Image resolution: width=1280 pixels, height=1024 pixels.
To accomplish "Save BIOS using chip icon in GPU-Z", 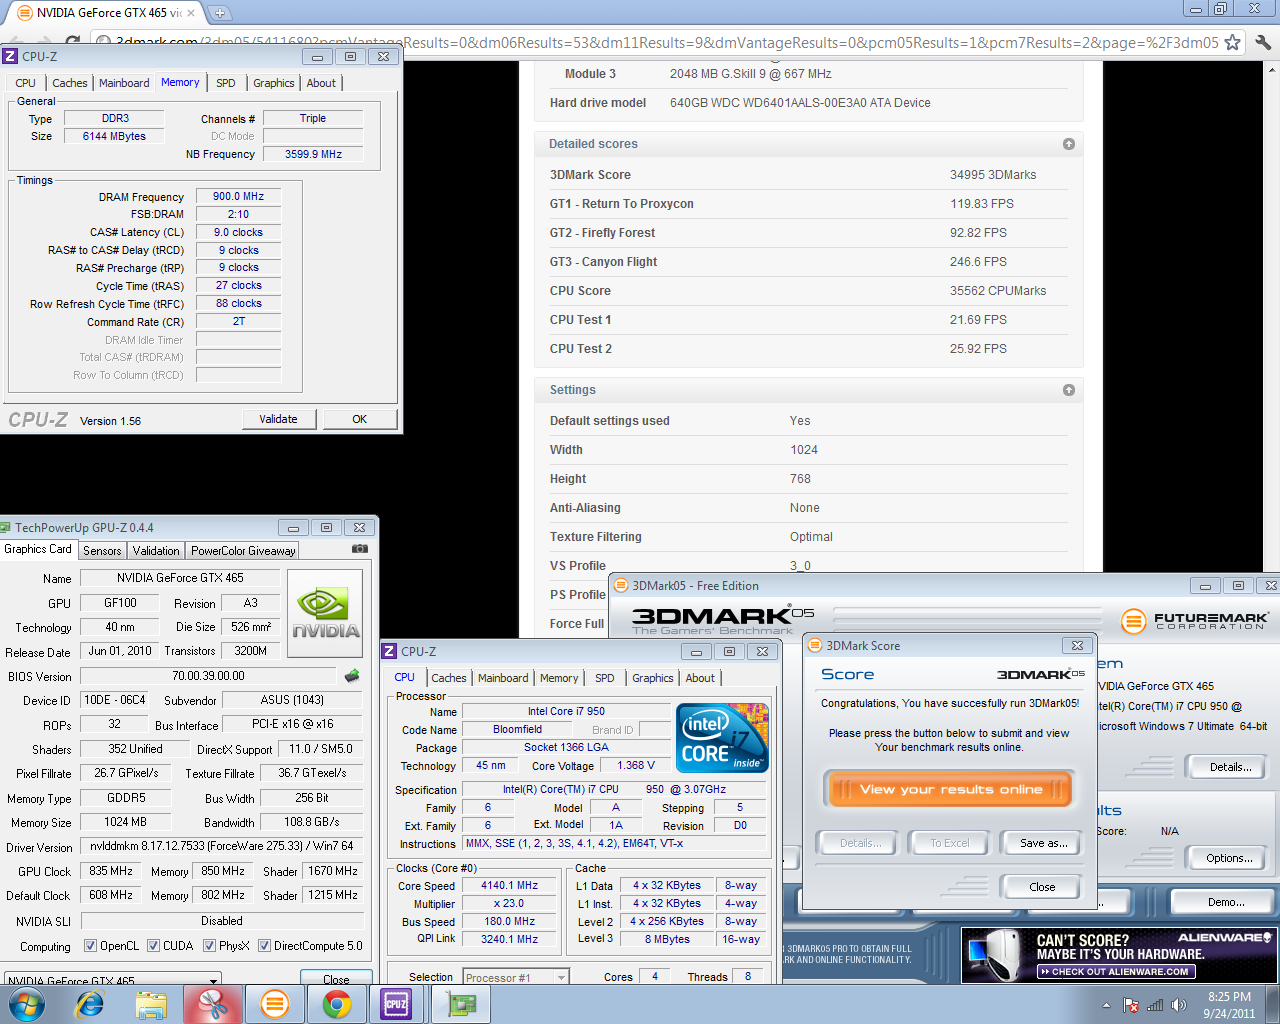I will [x=352, y=676].
